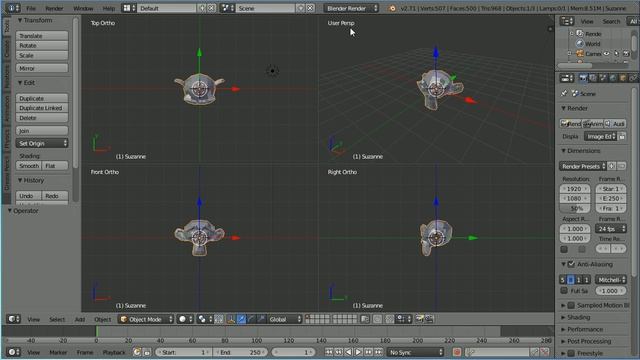Viewport: 640px width, 360px height.
Task: Click the auto keyframe record button
Action: pyautogui.click(x=457, y=352)
